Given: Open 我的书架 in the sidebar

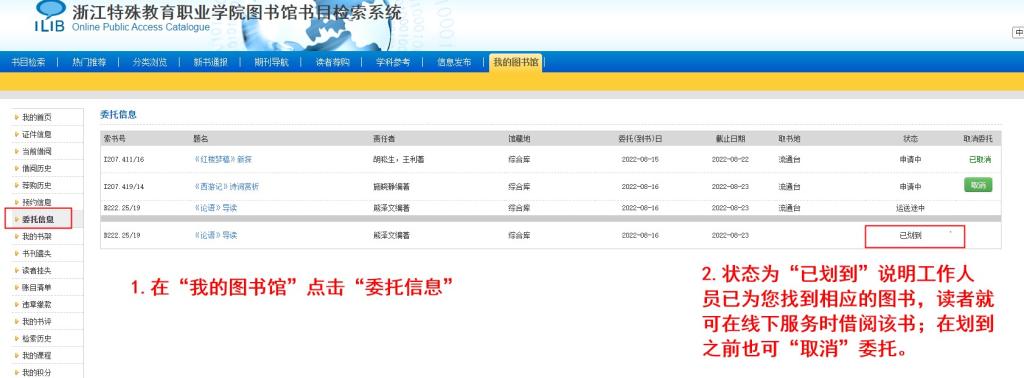Looking at the screenshot, I should 37,236.
